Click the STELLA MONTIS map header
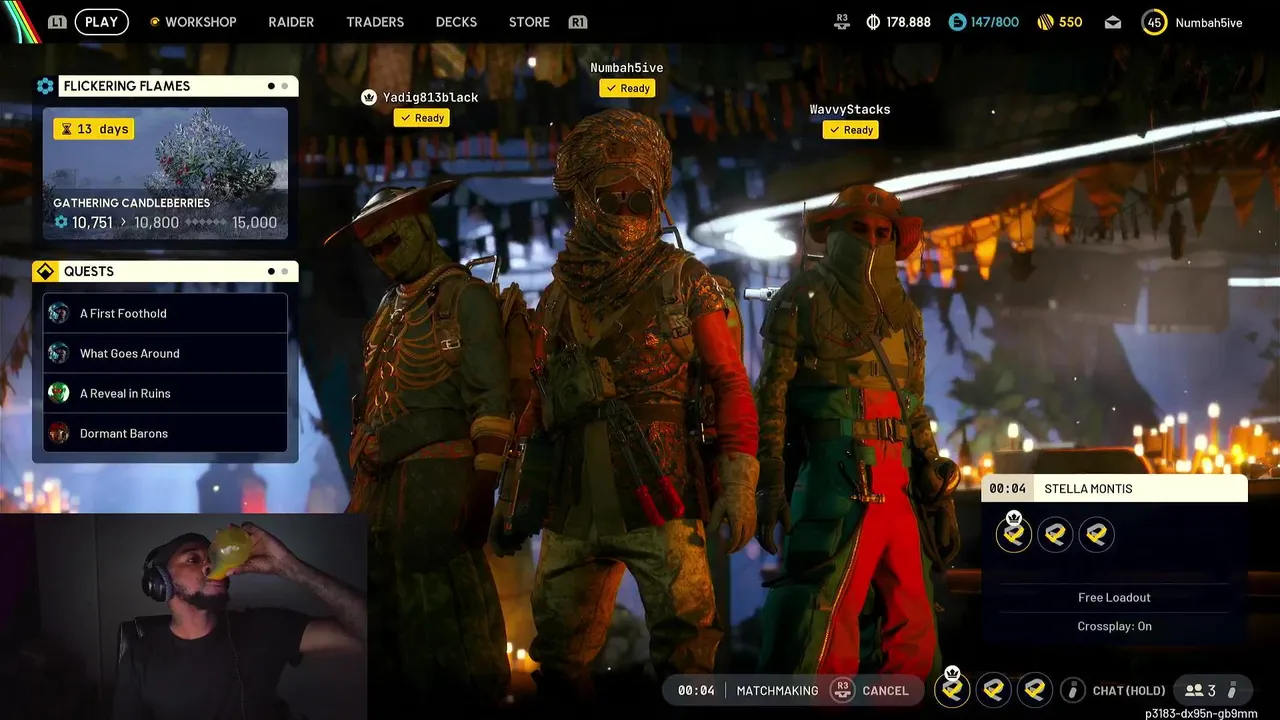Screen dimensions: 1280x720 click(x=1114, y=488)
